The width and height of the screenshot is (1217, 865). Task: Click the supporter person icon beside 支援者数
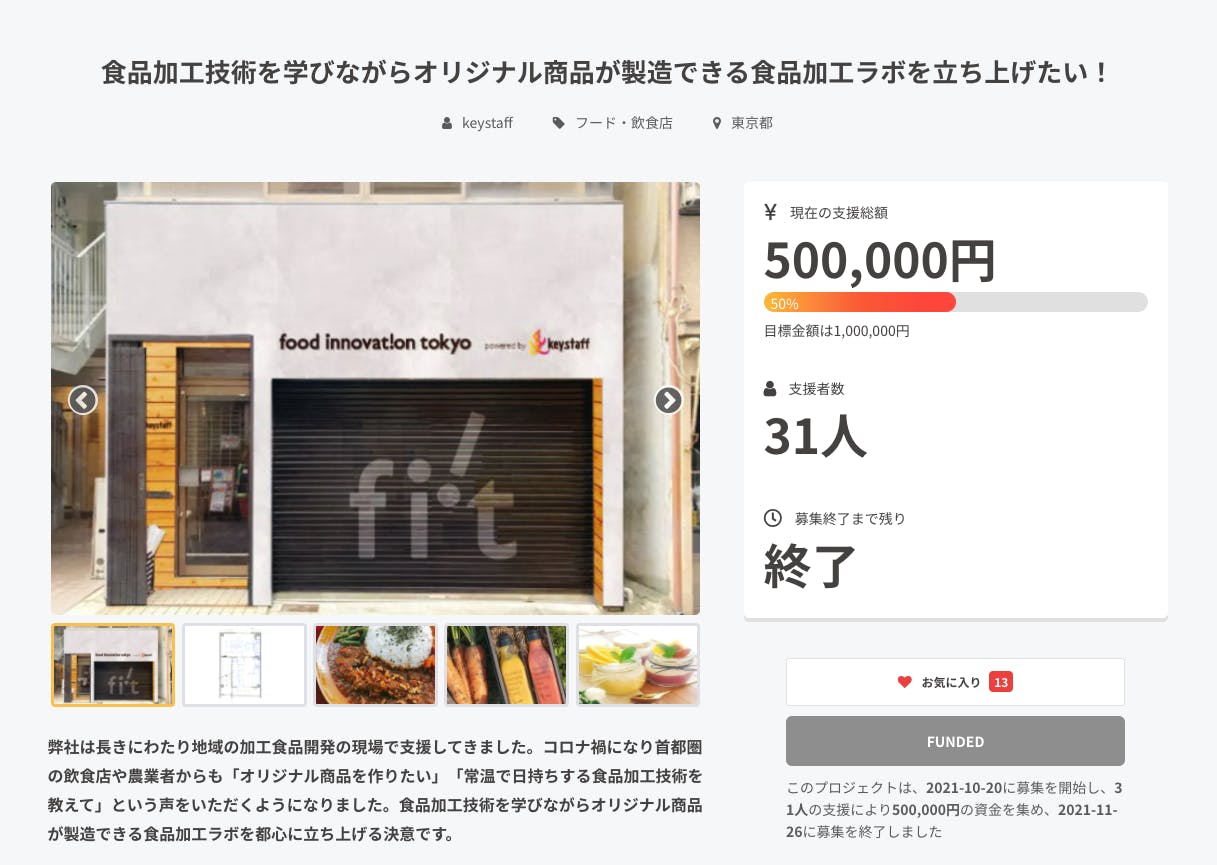pyautogui.click(x=770, y=388)
